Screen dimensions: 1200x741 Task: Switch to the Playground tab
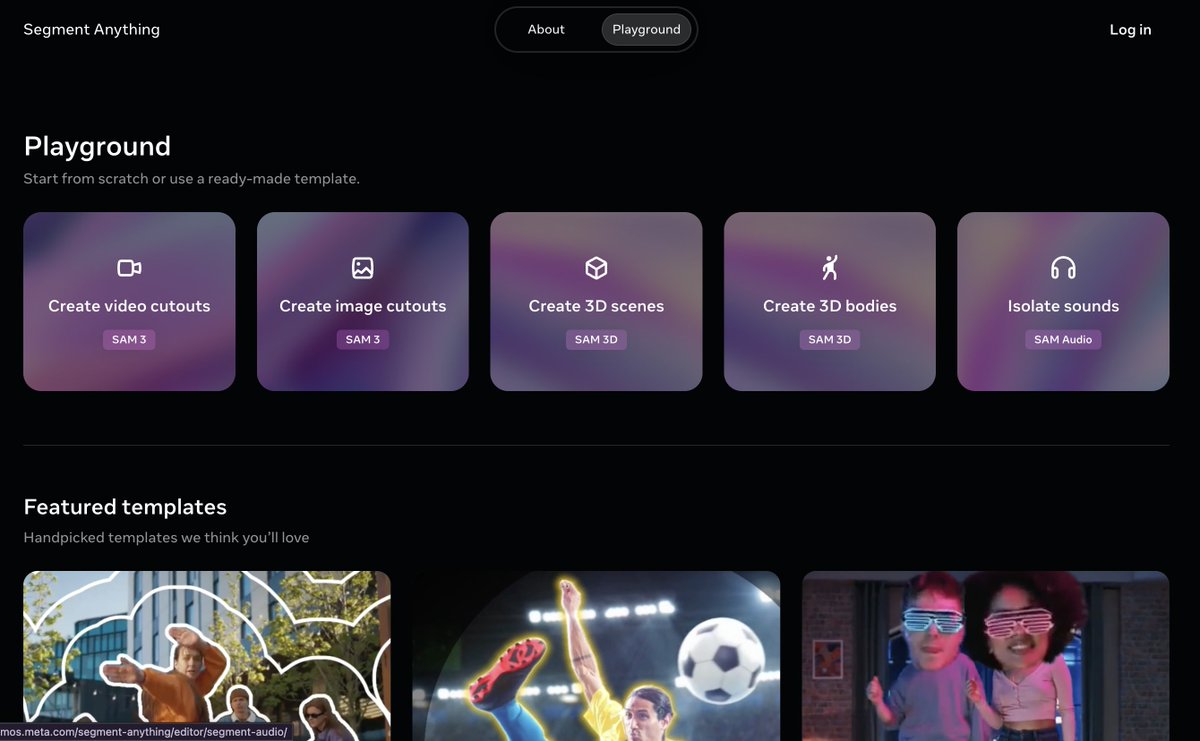point(646,30)
